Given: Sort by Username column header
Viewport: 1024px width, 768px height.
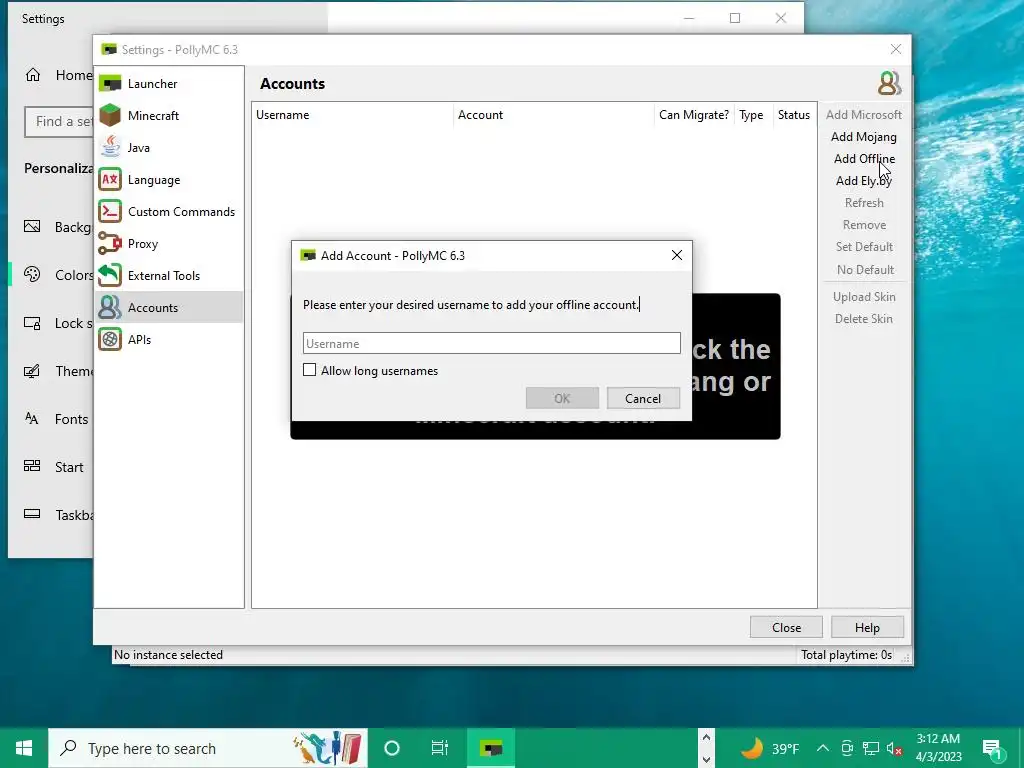Looking at the screenshot, I should click(x=352, y=115).
